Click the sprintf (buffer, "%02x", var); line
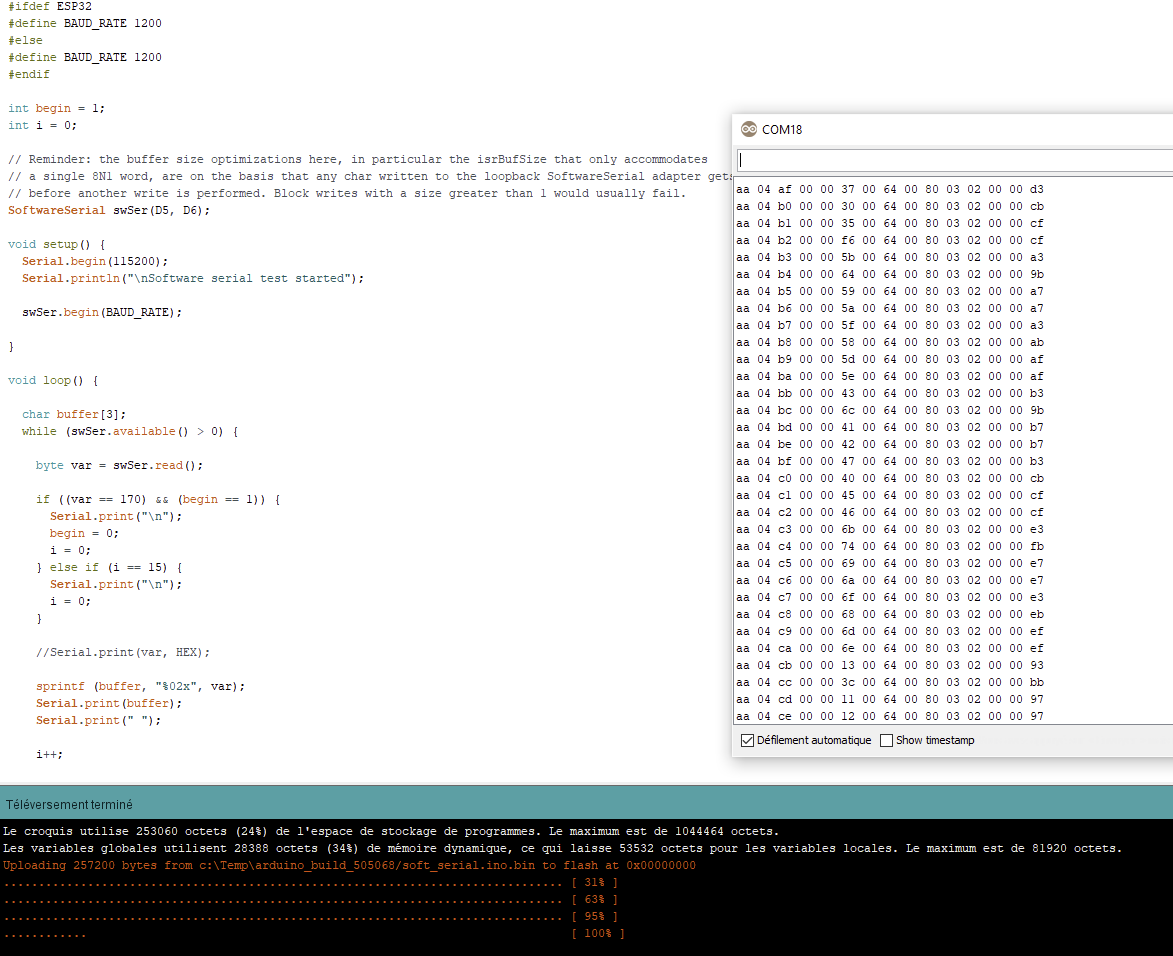 (141, 686)
